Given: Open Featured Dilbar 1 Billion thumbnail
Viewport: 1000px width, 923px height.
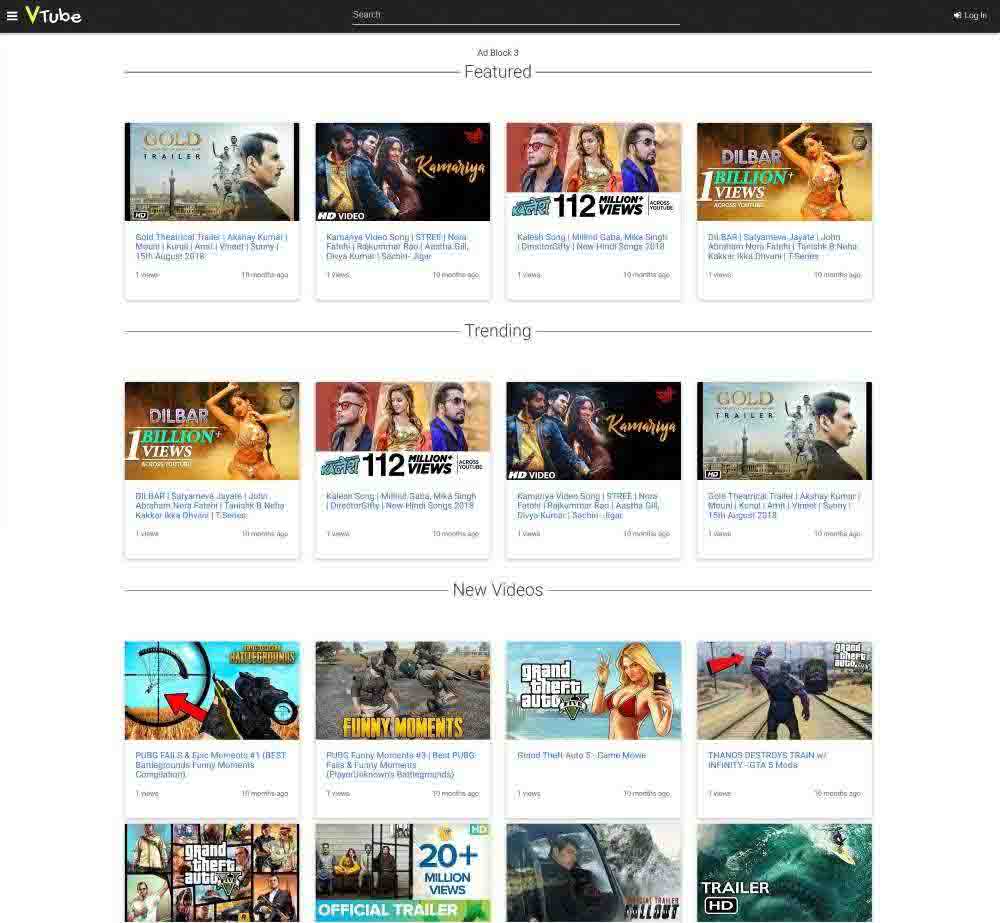Looking at the screenshot, I should pyautogui.click(x=784, y=172).
